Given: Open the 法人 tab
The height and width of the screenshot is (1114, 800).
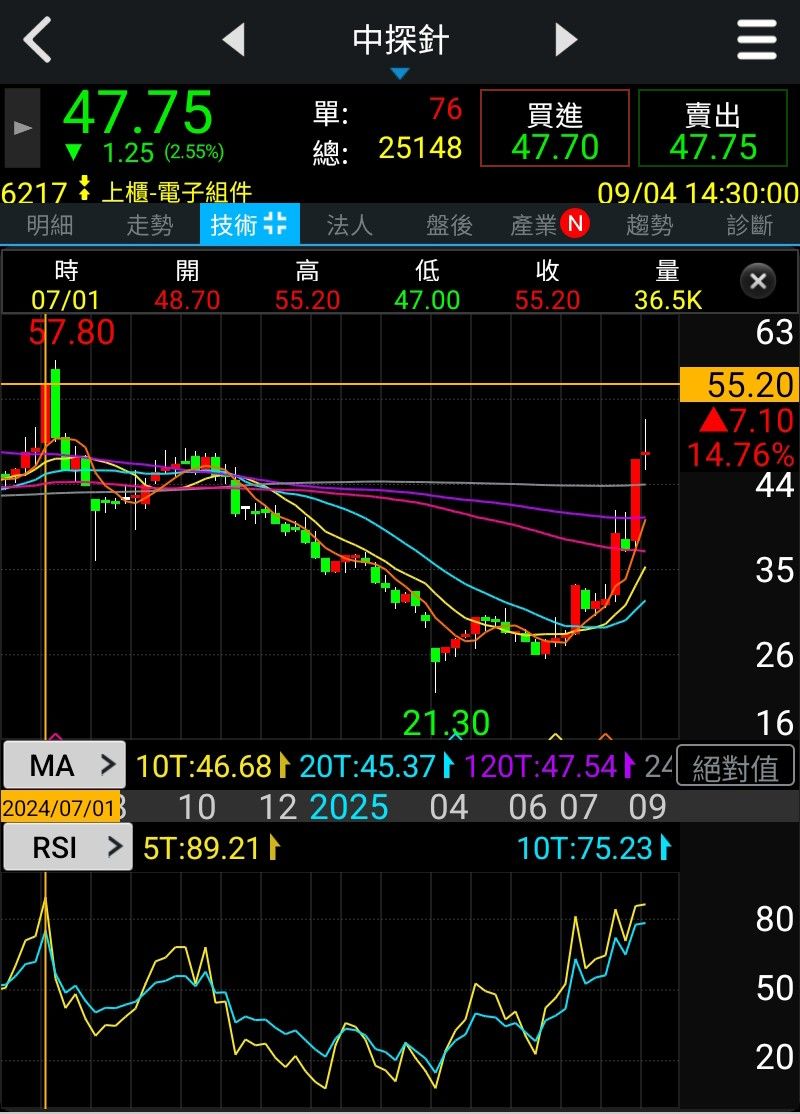Looking at the screenshot, I should [x=349, y=225].
